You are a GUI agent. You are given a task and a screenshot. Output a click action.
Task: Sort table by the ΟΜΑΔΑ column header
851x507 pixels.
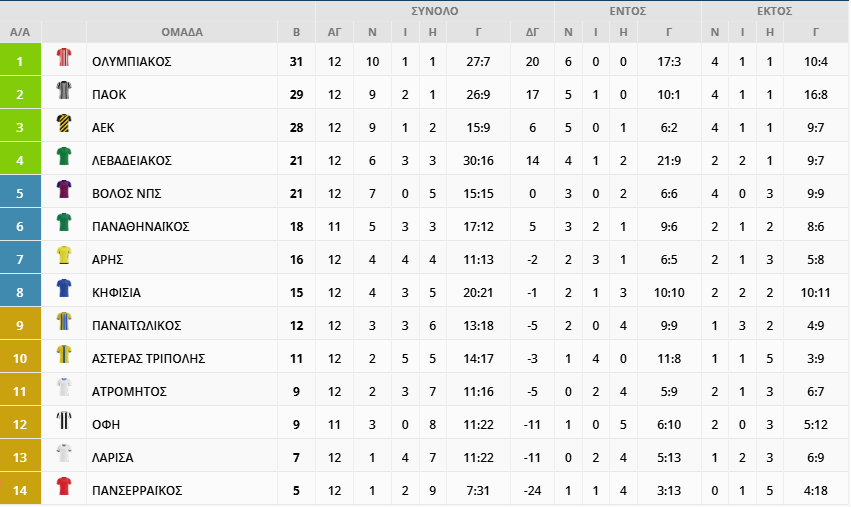point(181,32)
